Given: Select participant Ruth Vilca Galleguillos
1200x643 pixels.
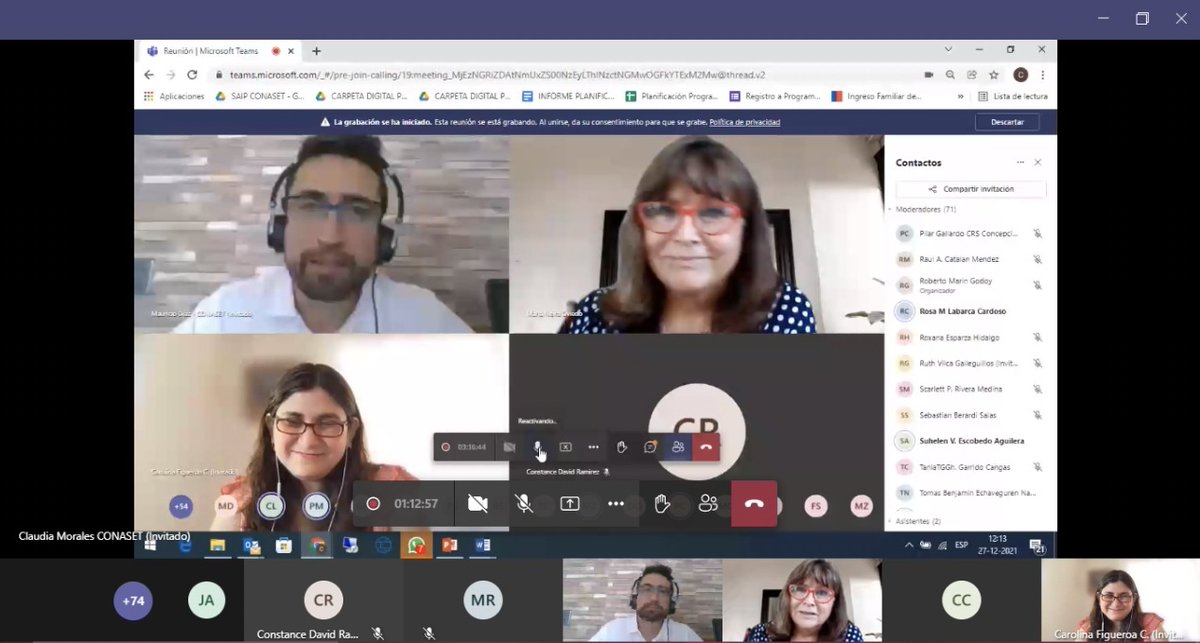Looking at the screenshot, I should pyautogui.click(x=969, y=363).
